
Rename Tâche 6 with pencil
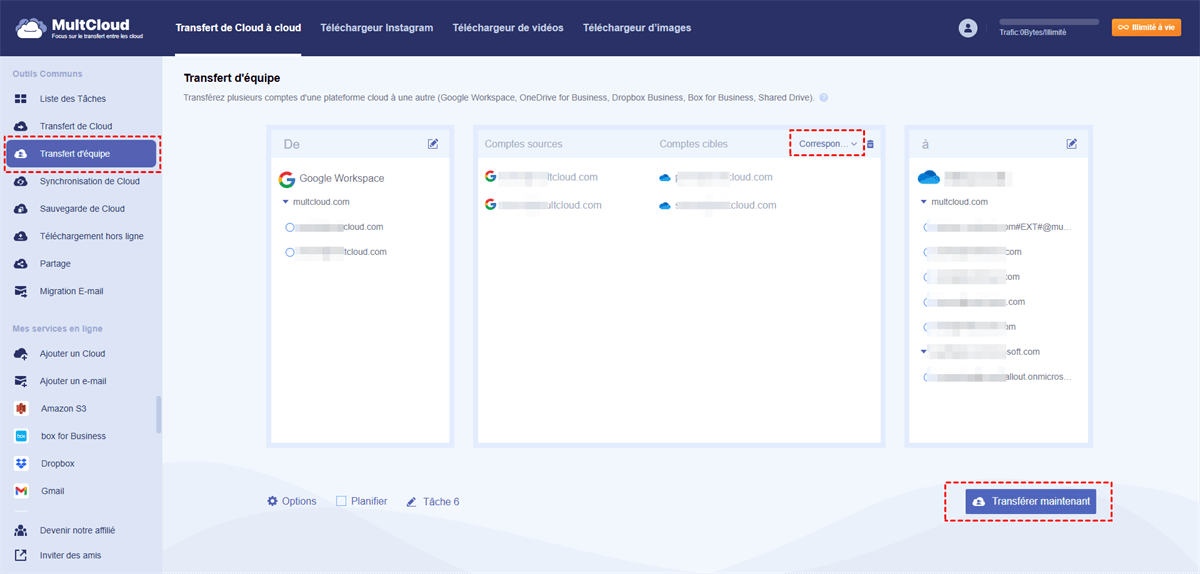click(411, 502)
